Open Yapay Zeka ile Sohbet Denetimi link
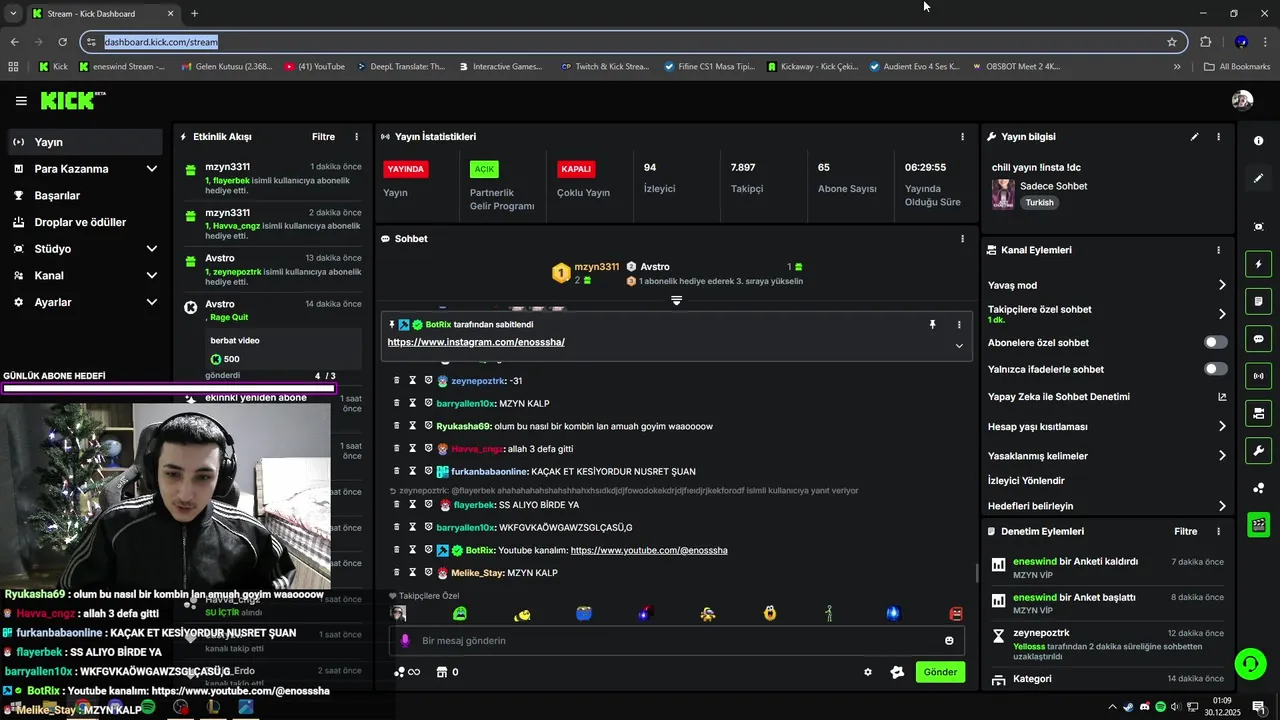 [x=1107, y=397]
